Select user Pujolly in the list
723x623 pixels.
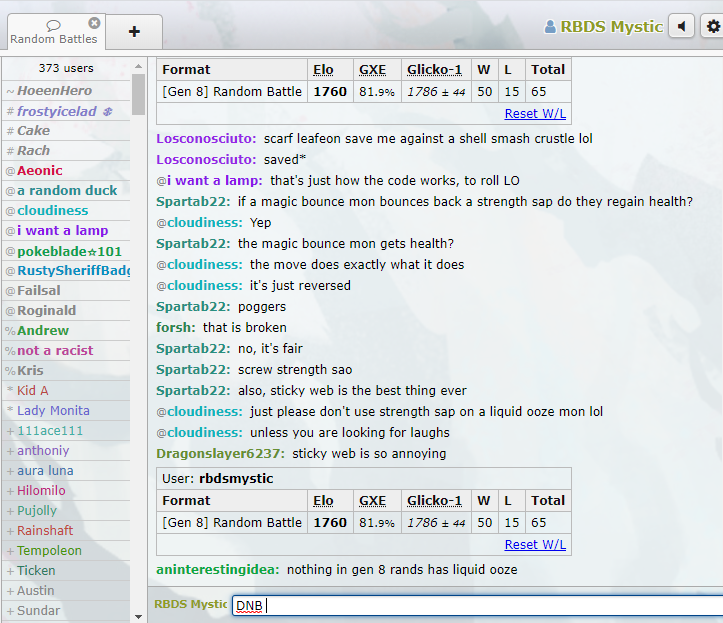coord(66,510)
